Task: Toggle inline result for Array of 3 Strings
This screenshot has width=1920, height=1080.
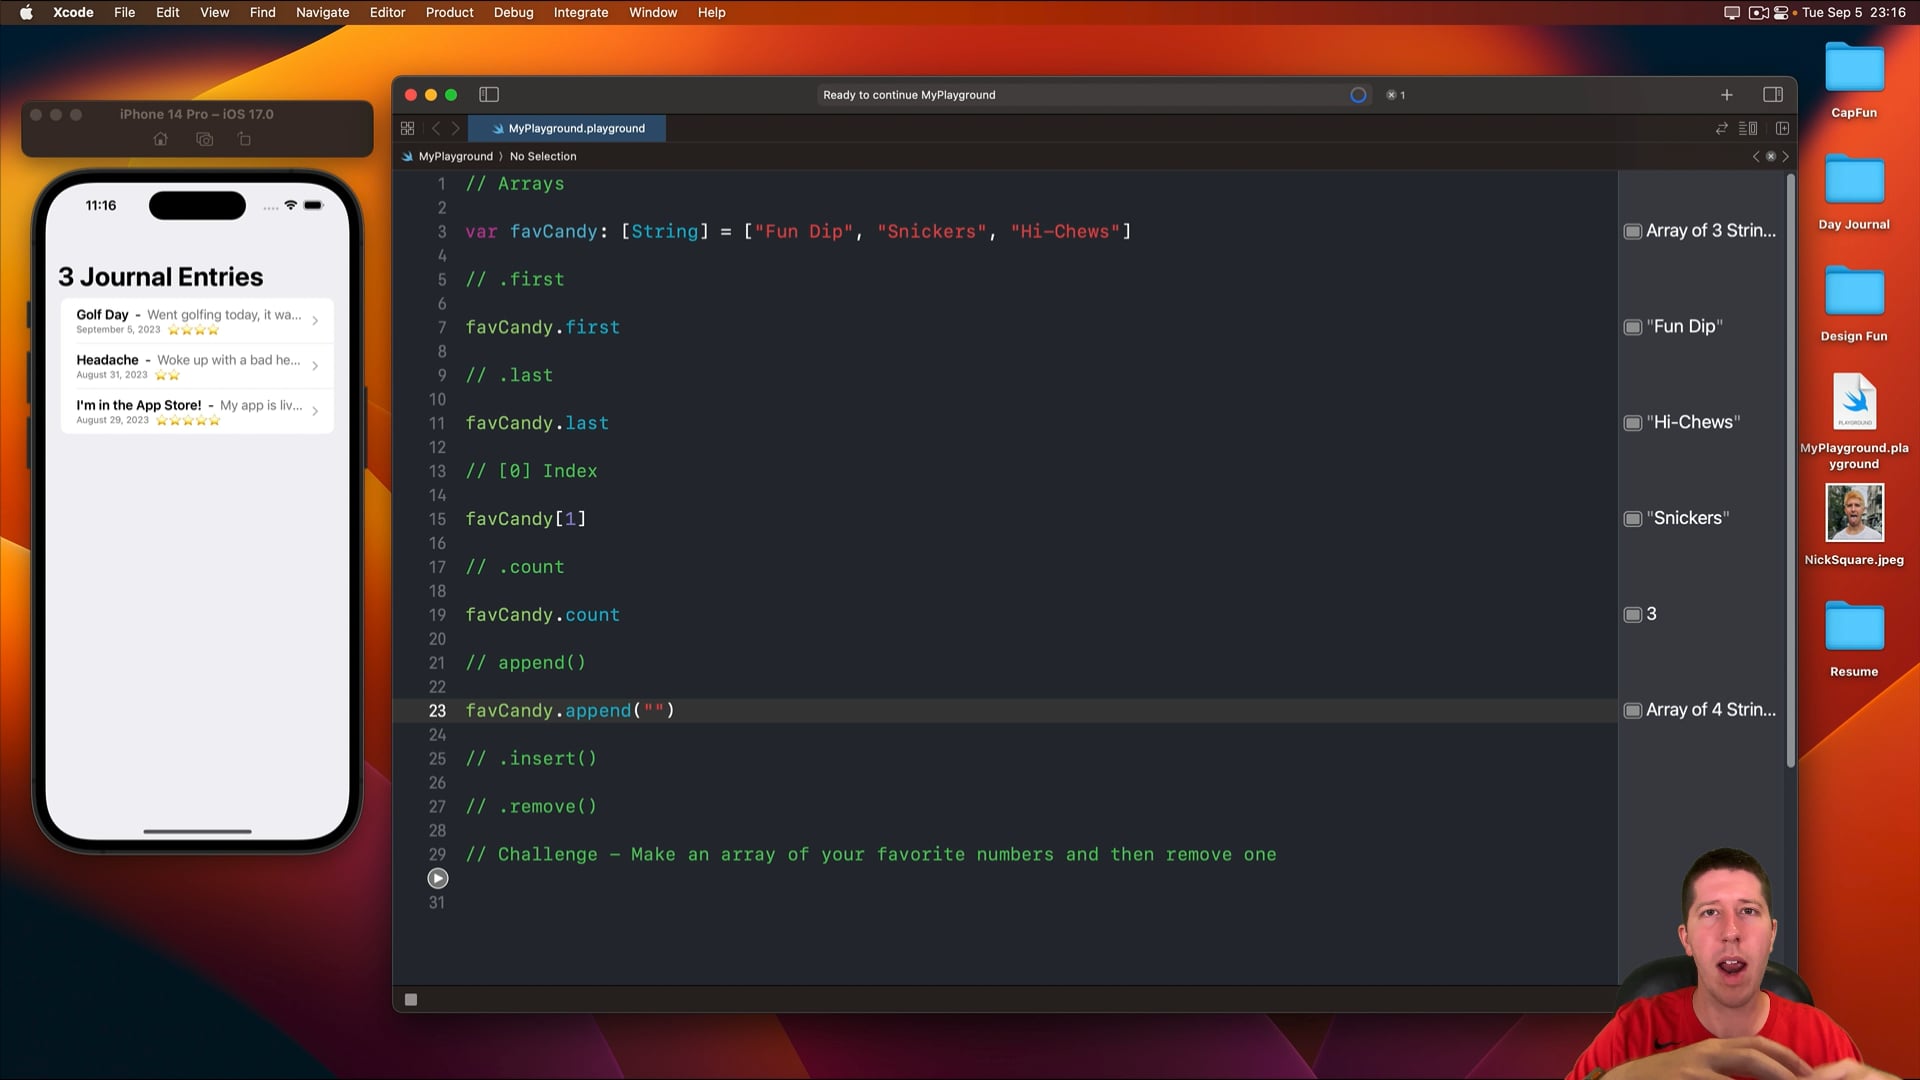Action: 1632,231
